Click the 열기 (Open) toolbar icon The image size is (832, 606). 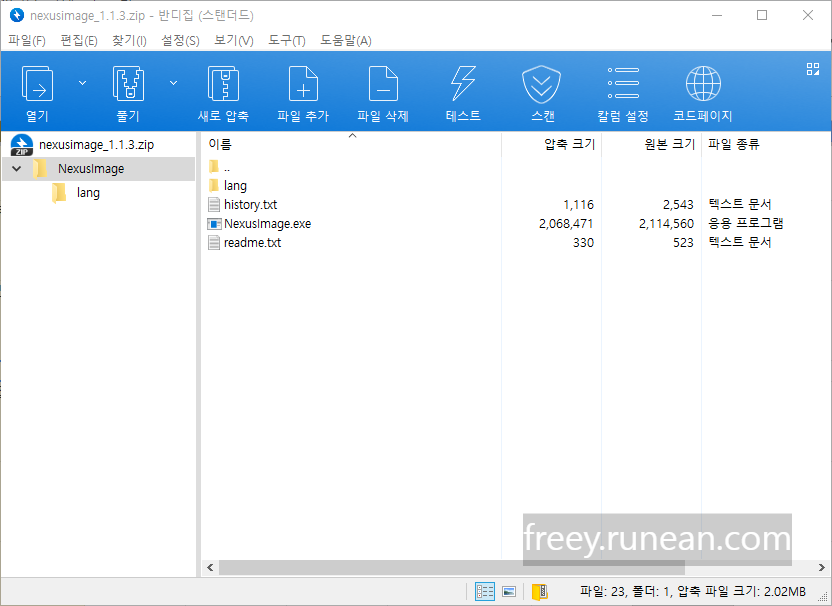click(37, 84)
